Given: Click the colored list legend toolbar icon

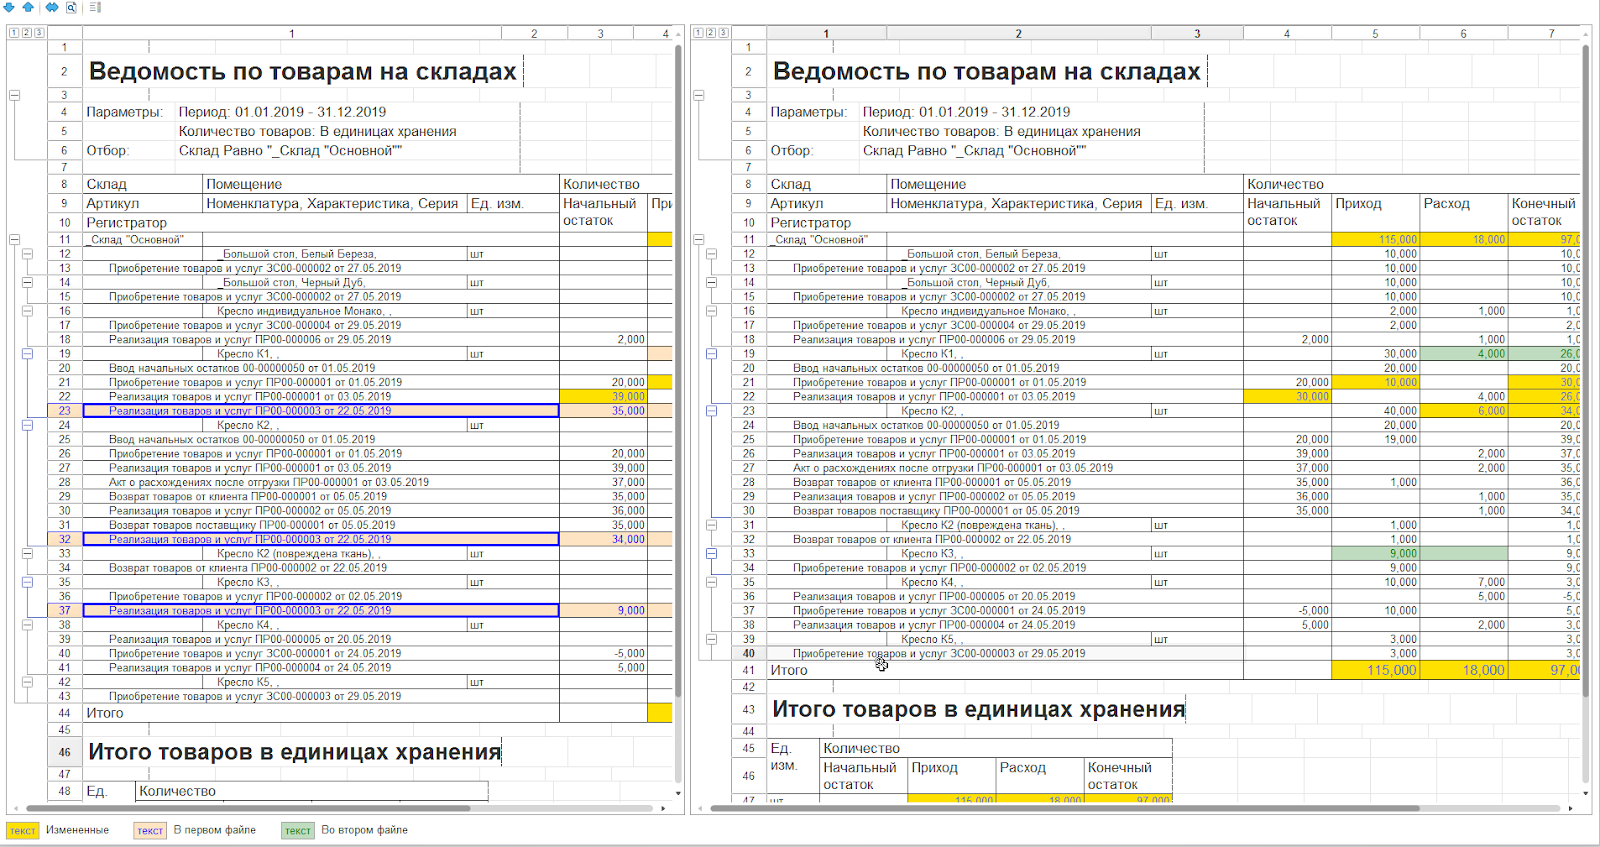Looking at the screenshot, I should click(95, 7).
